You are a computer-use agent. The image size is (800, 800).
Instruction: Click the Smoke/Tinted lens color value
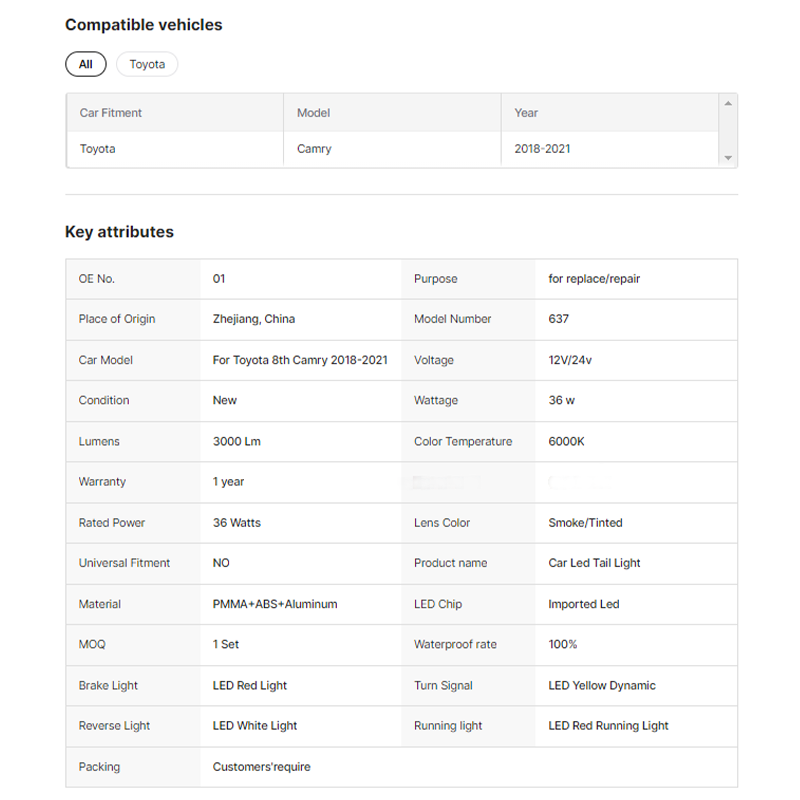click(585, 522)
